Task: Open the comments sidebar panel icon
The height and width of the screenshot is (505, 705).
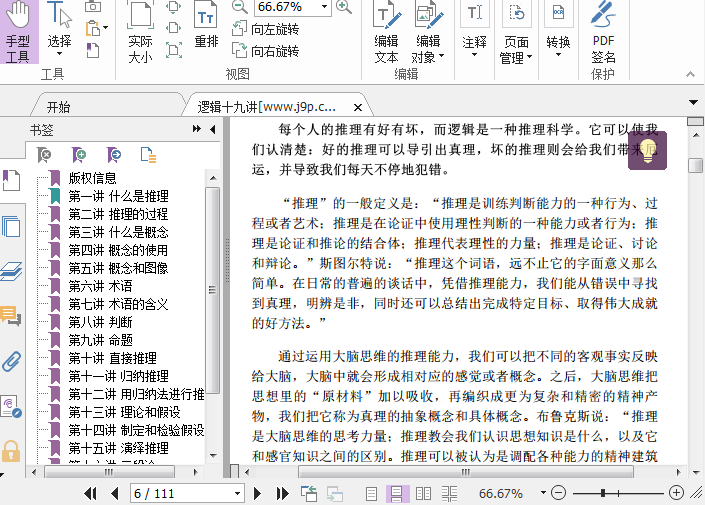Action: pos(11,316)
